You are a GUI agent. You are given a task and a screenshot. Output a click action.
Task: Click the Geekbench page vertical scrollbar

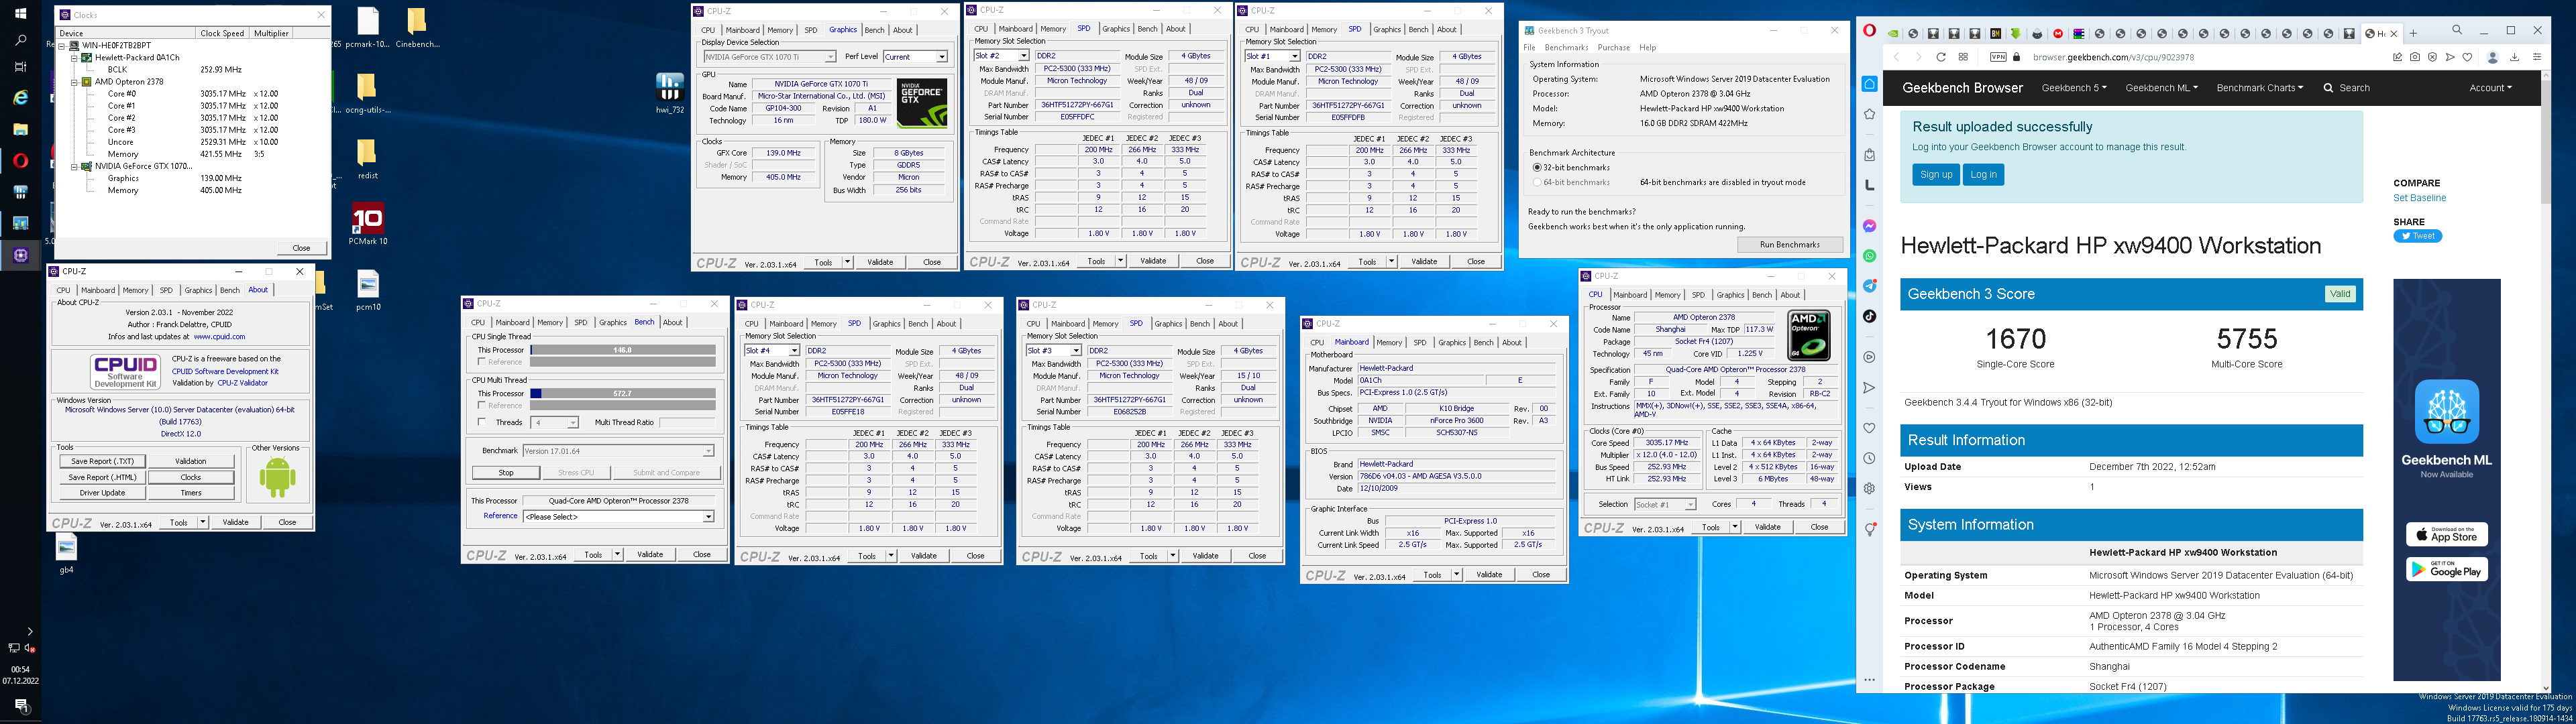pos(2545,380)
